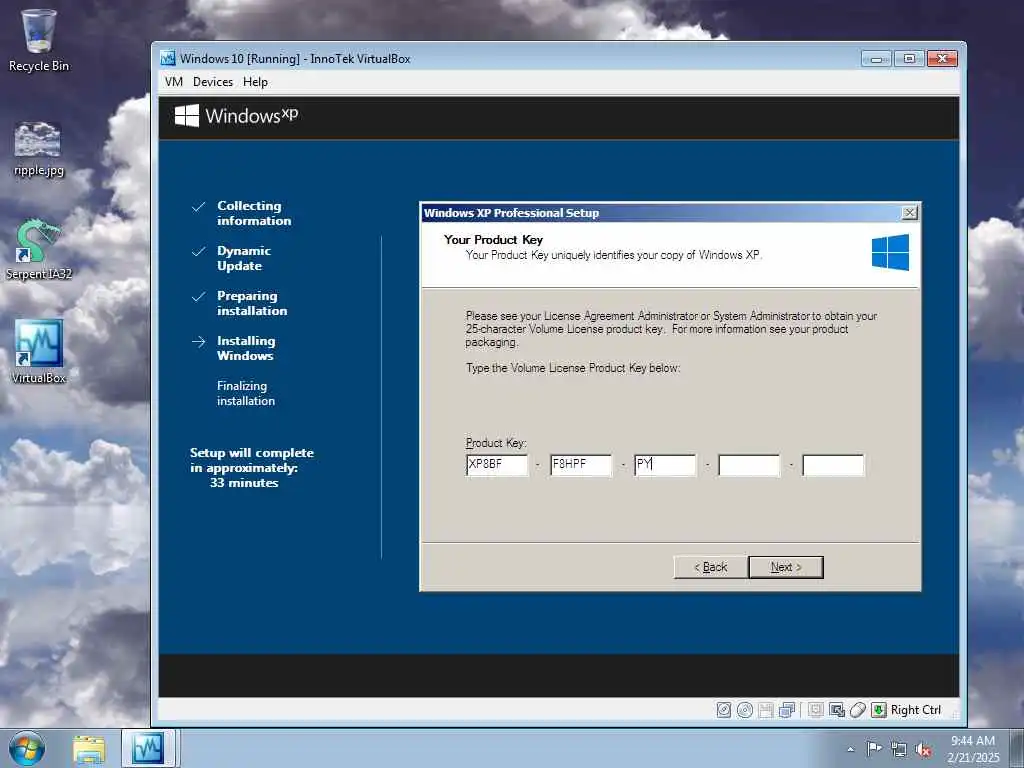The height and width of the screenshot is (768, 1024).
Task: Focus the empty fifth product key field
Action: pos(833,465)
